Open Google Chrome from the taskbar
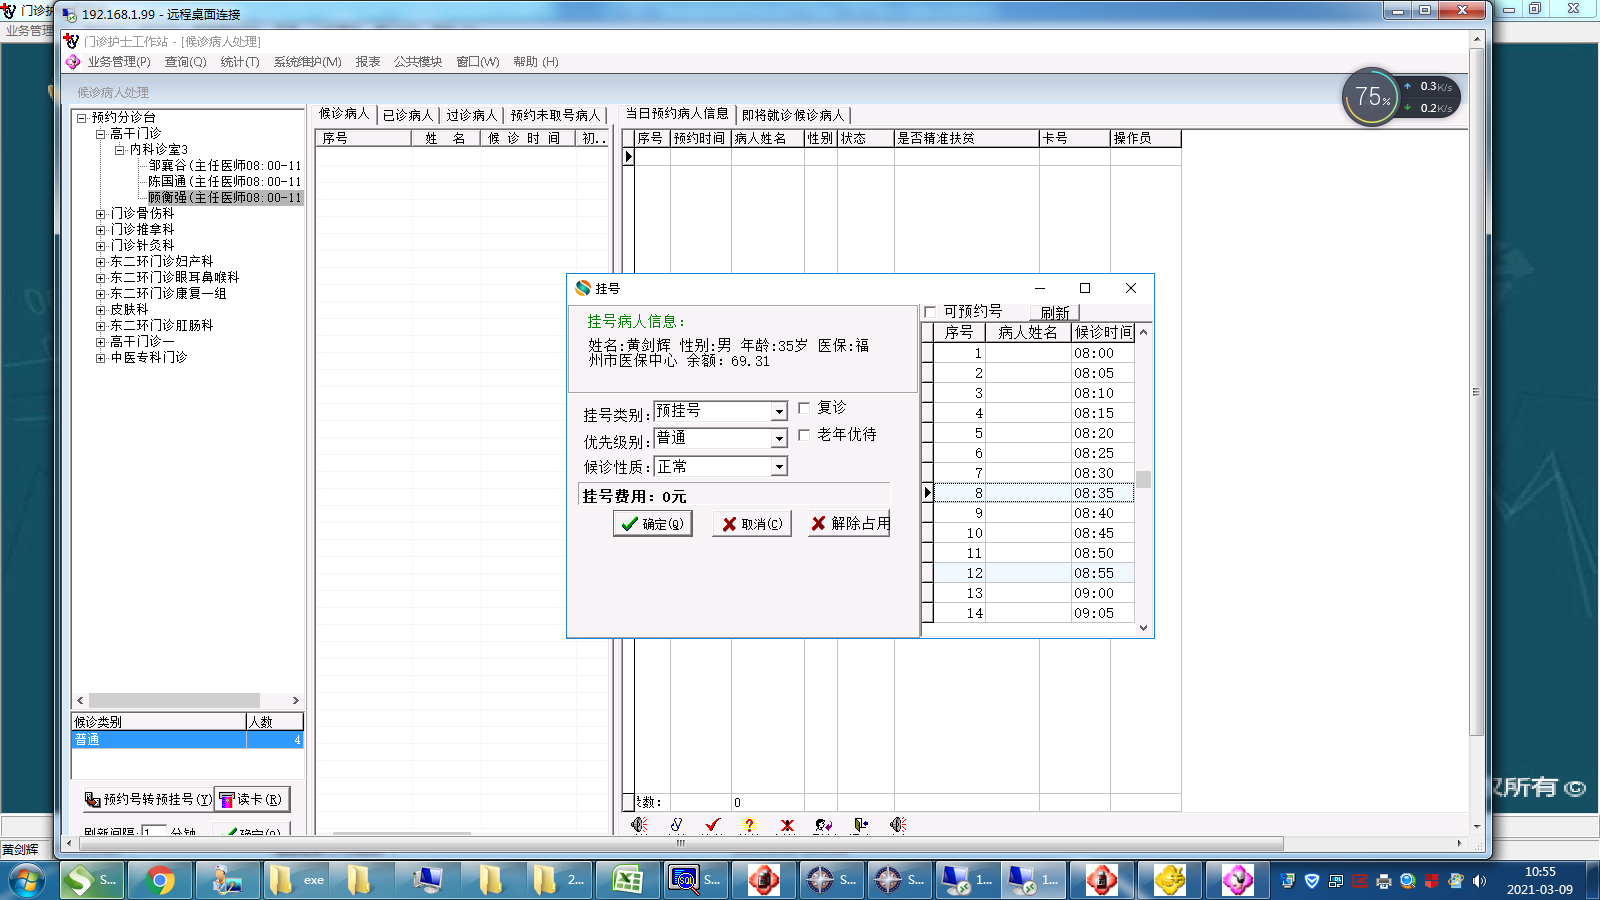Screen dimensions: 1600x900 [160, 880]
